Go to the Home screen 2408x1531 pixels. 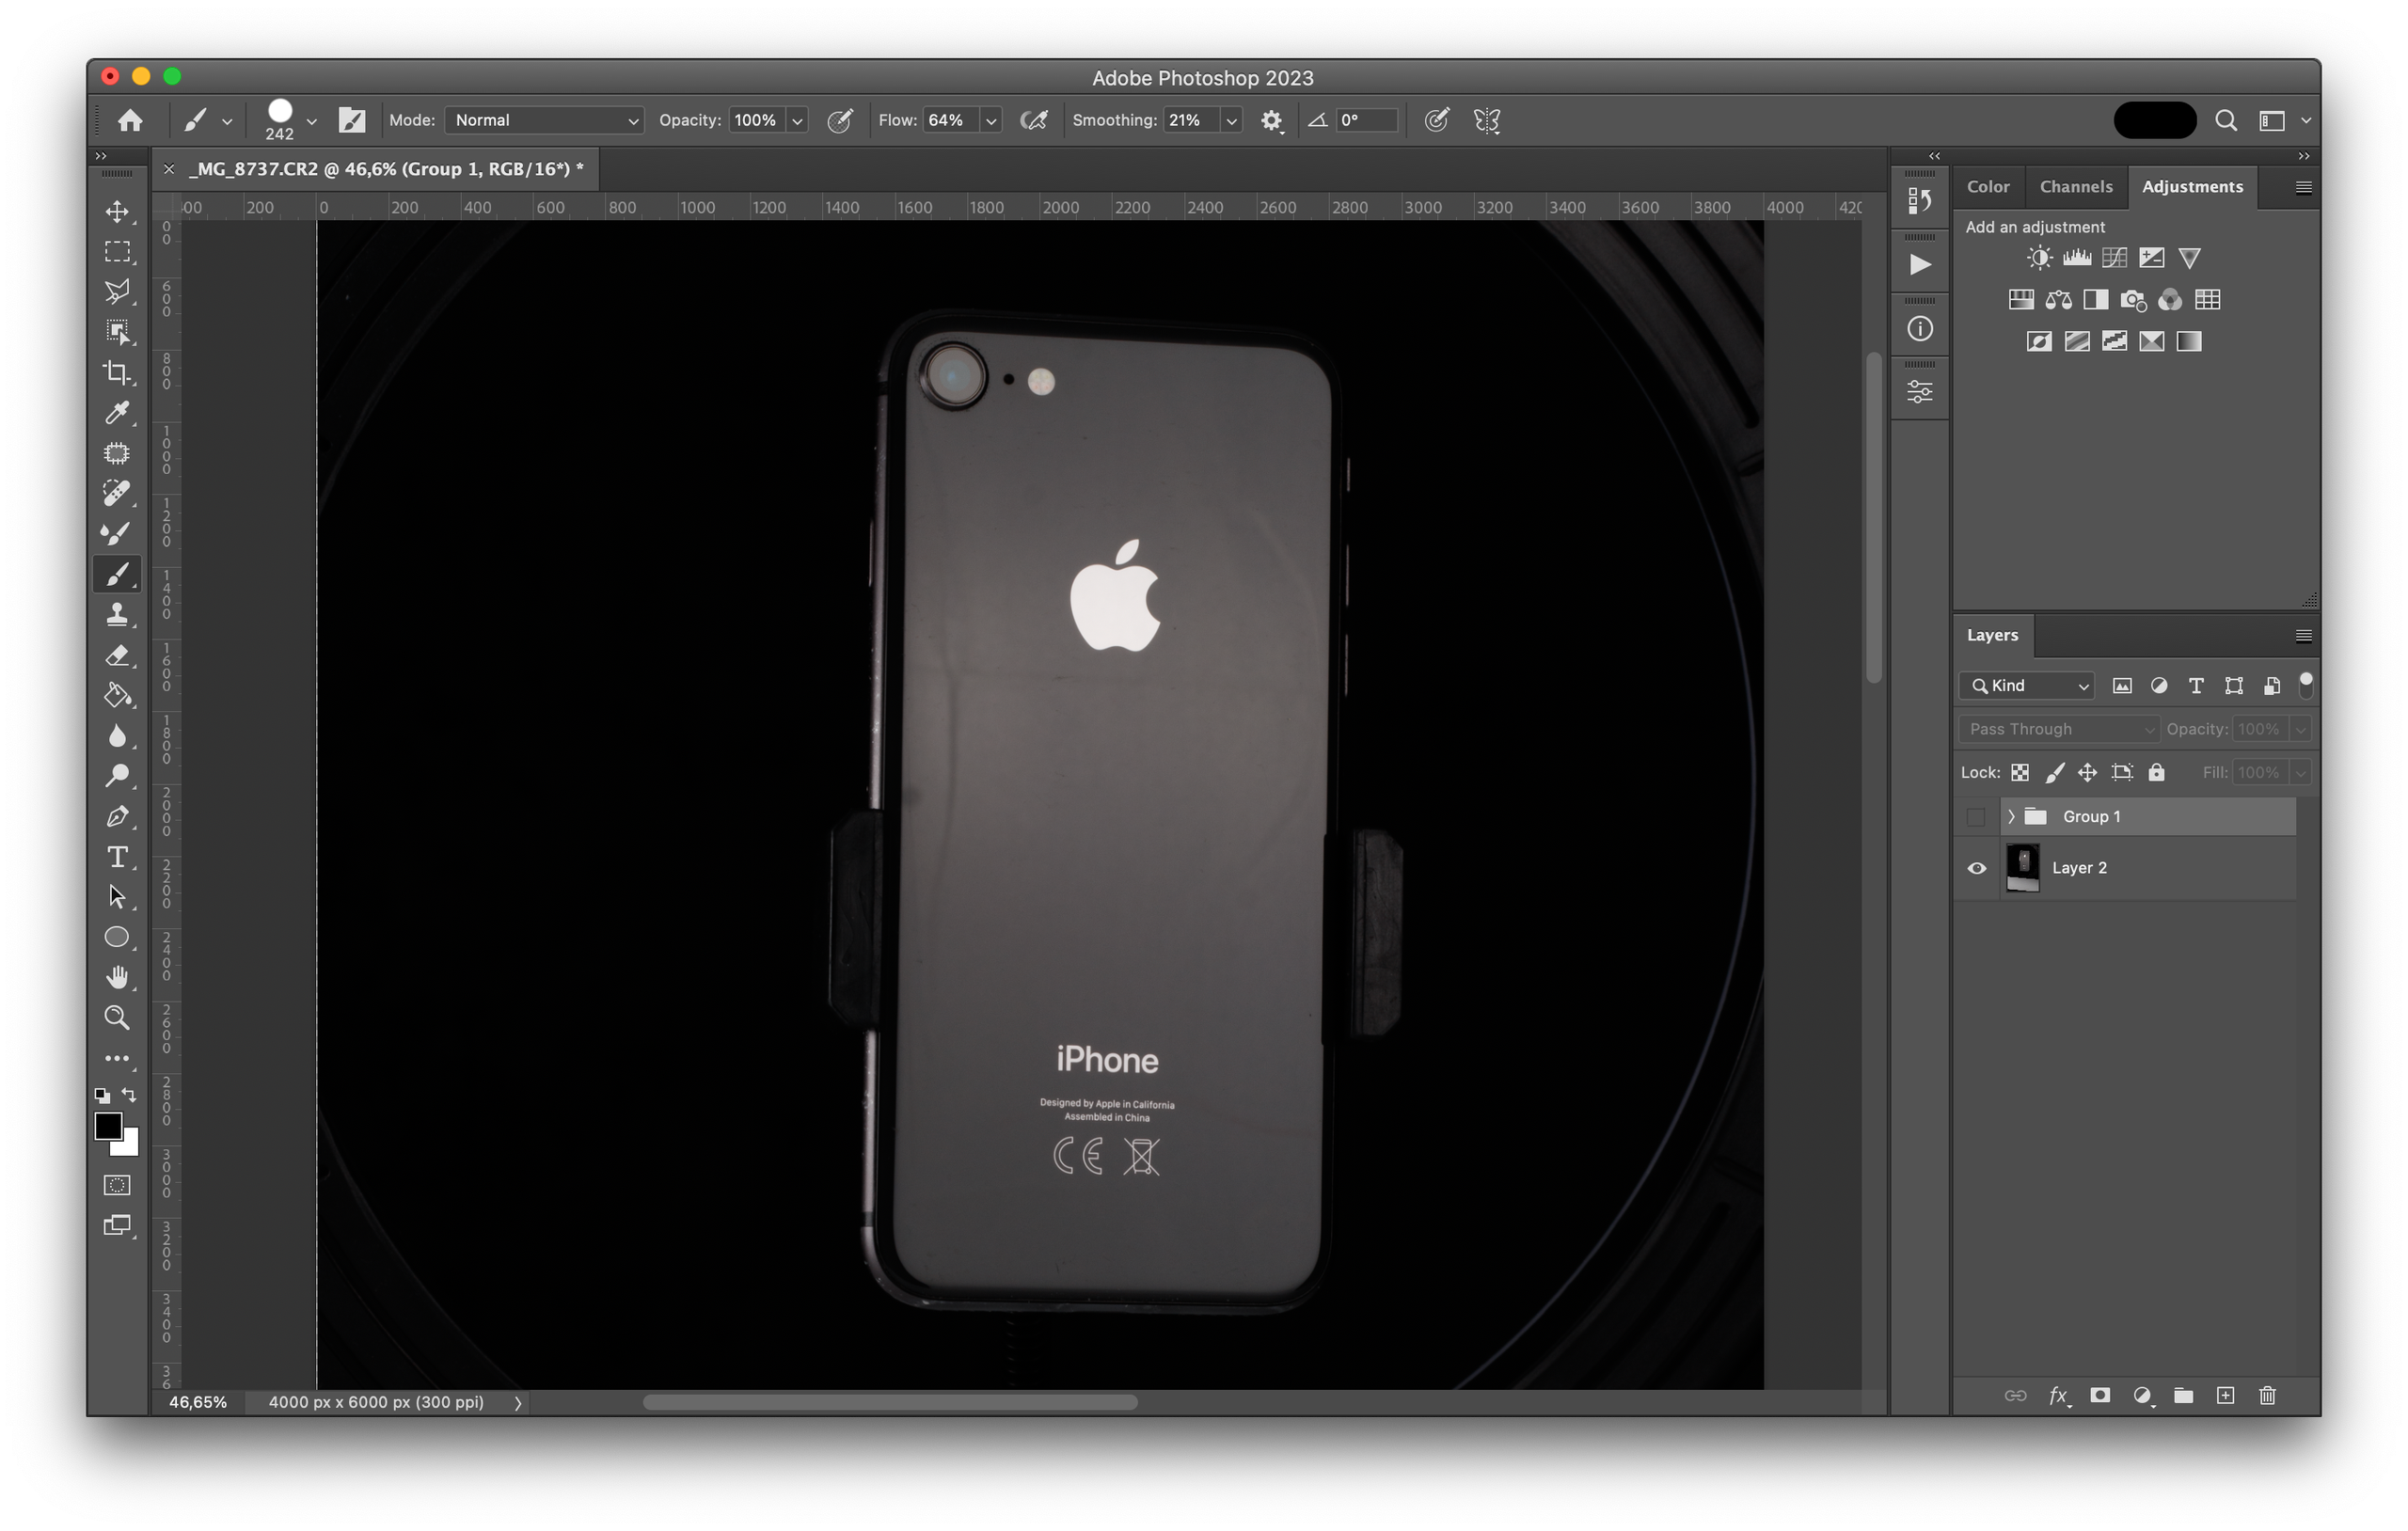click(x=130, y=120)
